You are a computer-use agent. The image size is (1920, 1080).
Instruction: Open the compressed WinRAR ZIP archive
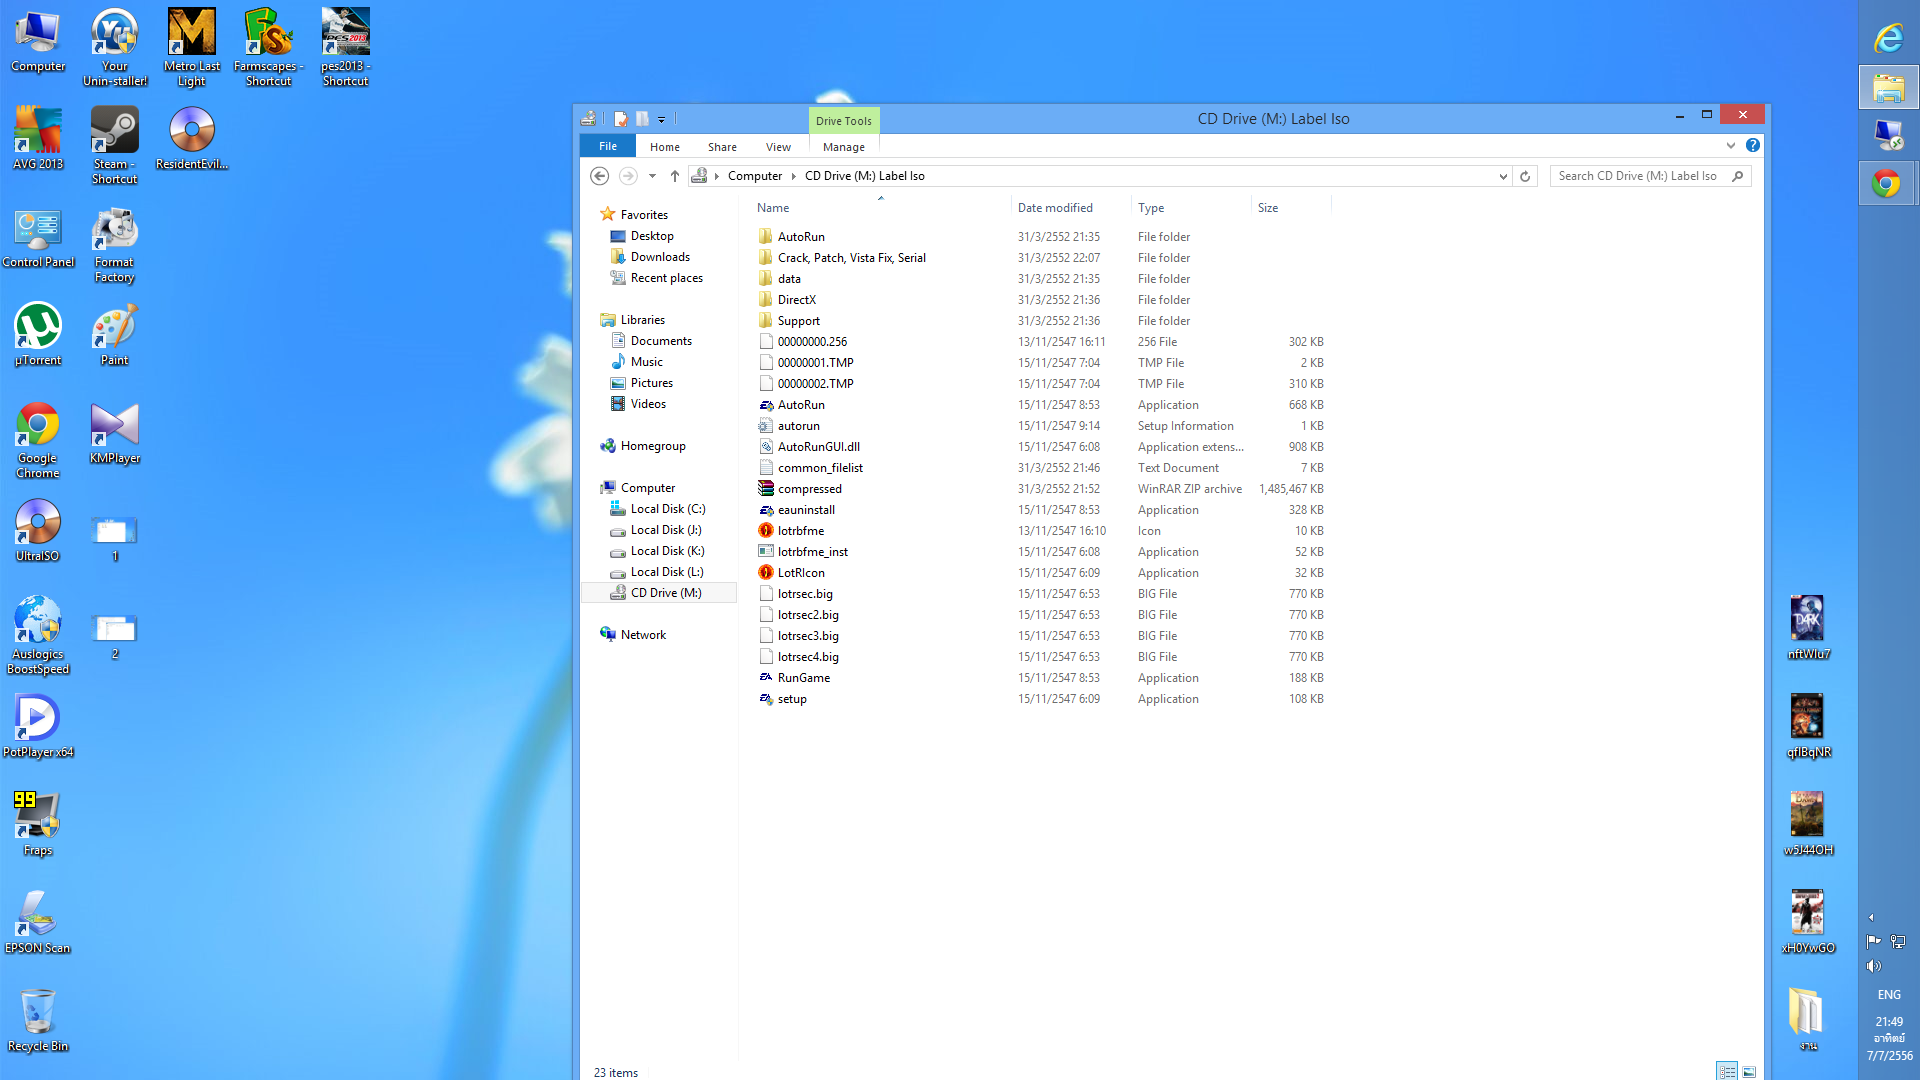pyautogui.click(x=809, y=489)
